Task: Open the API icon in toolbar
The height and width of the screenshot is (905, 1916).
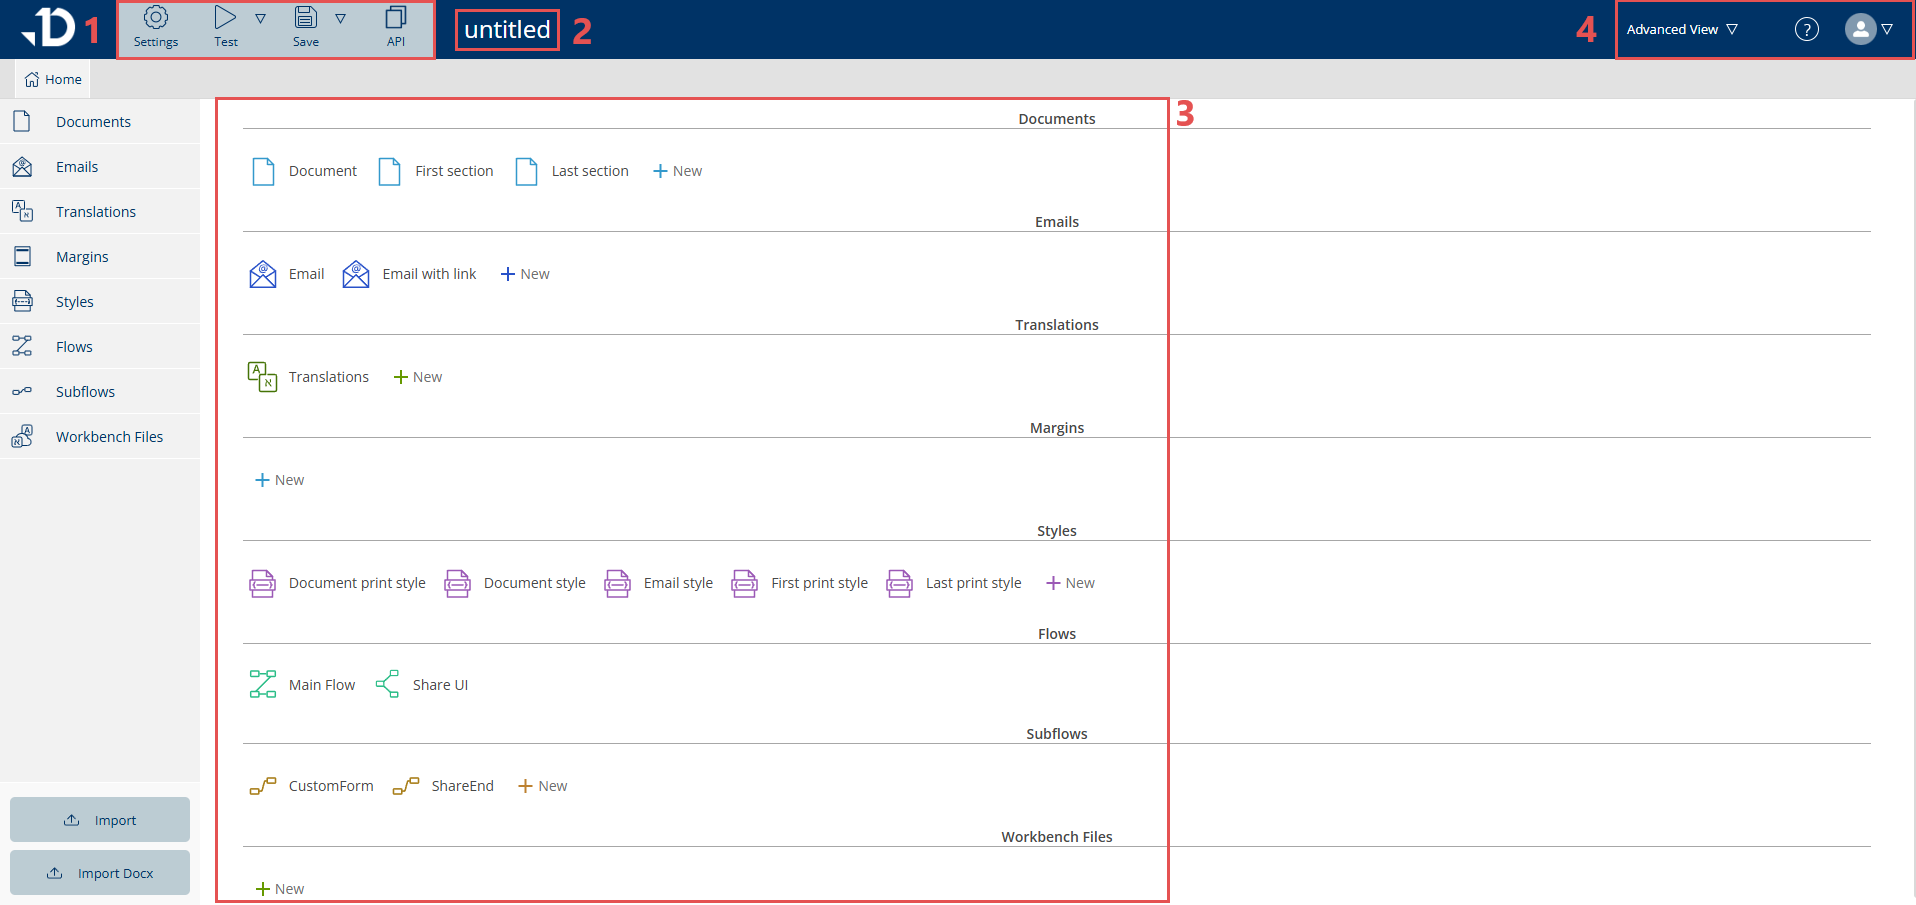Action: [x=396, y=18]
